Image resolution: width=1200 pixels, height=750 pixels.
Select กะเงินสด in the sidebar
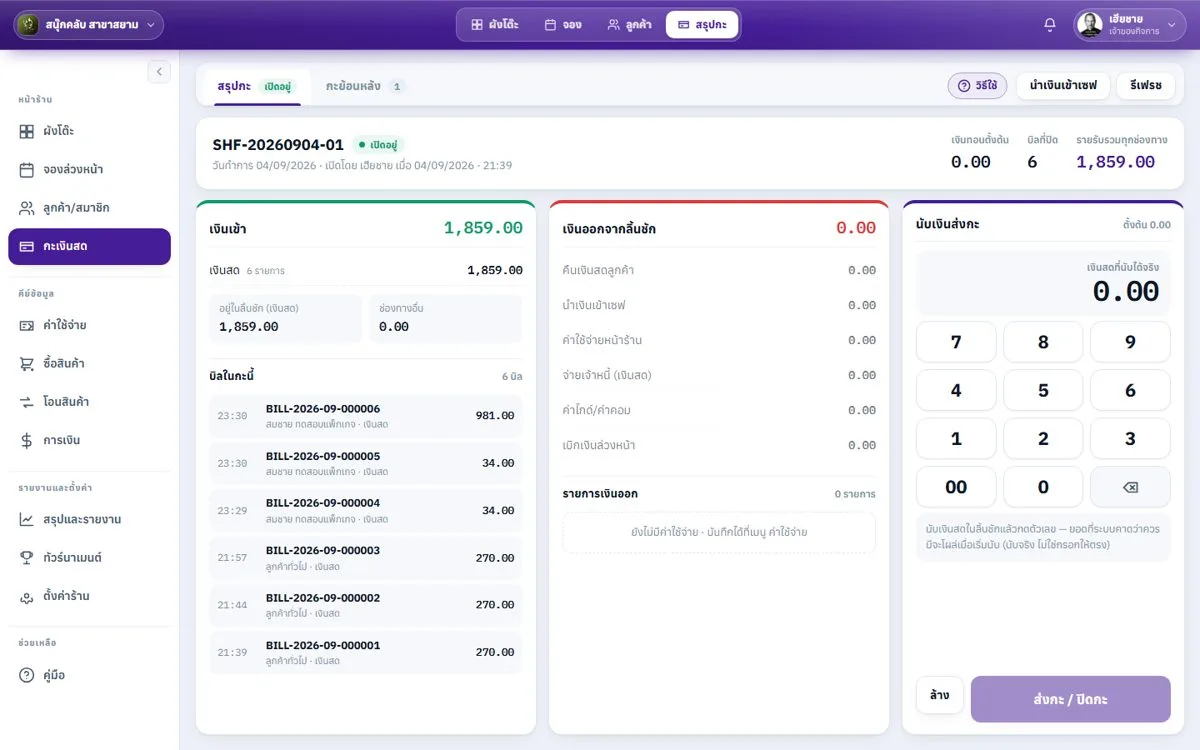[x=89, y=246]
